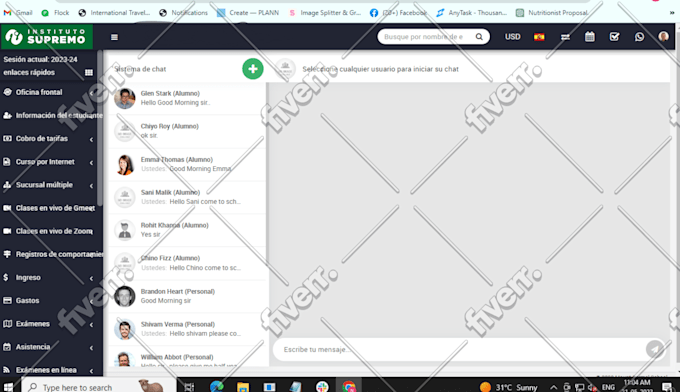This screenshot has height=392, width=680.
Task: Expand Sucursal múltiple chevron
Action: tap(91, 186)
